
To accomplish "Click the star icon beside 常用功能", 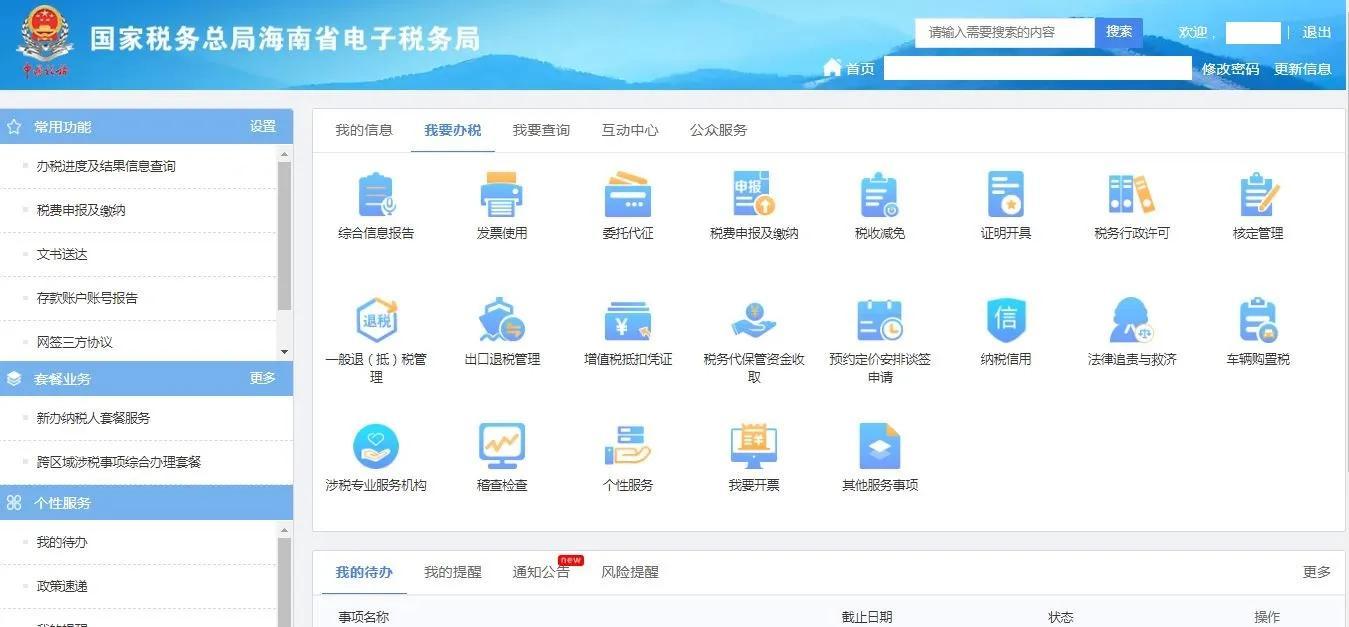I will 14,127.
